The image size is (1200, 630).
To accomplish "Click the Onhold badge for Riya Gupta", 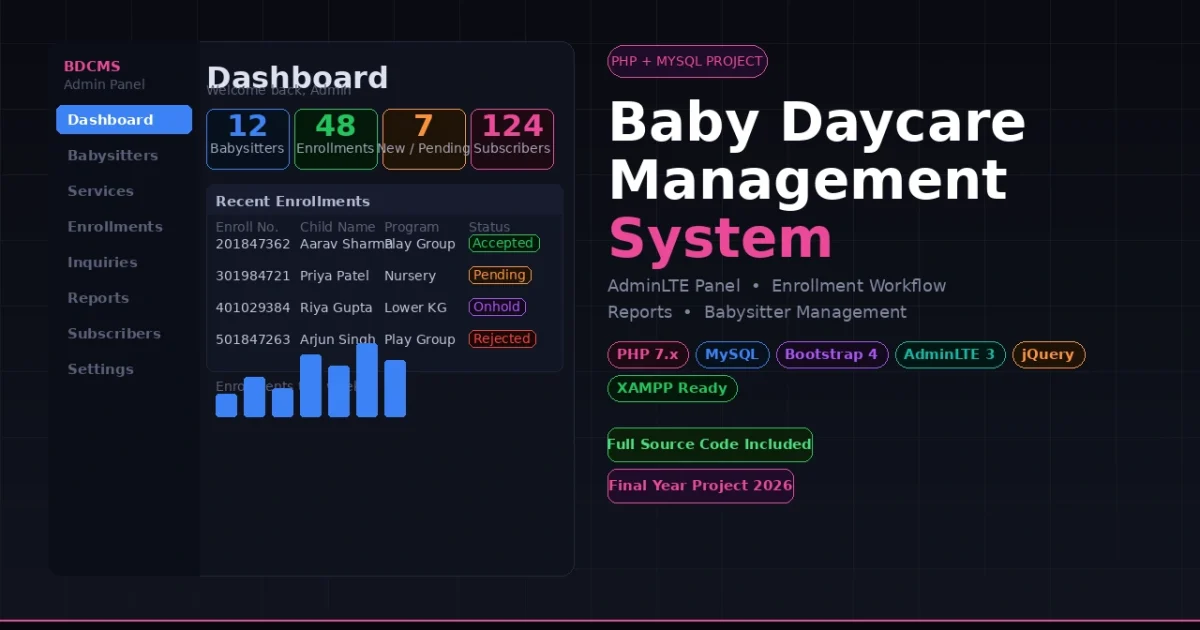I will click(x=496, y=307).
